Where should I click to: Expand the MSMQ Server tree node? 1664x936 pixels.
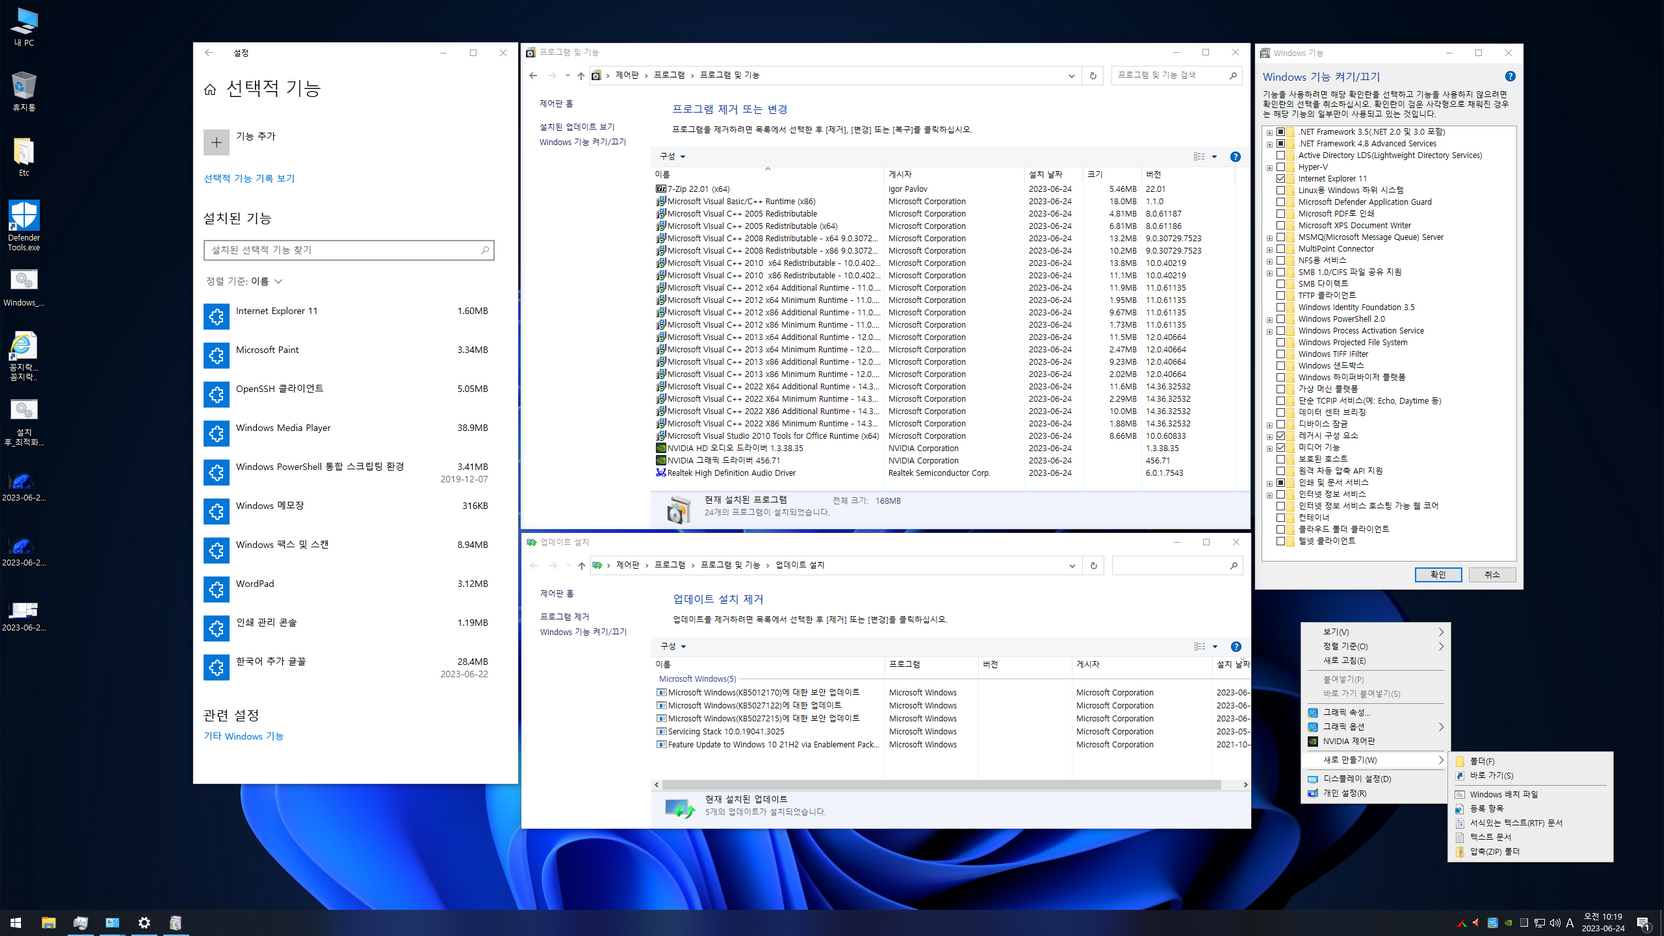(1270, 238)
